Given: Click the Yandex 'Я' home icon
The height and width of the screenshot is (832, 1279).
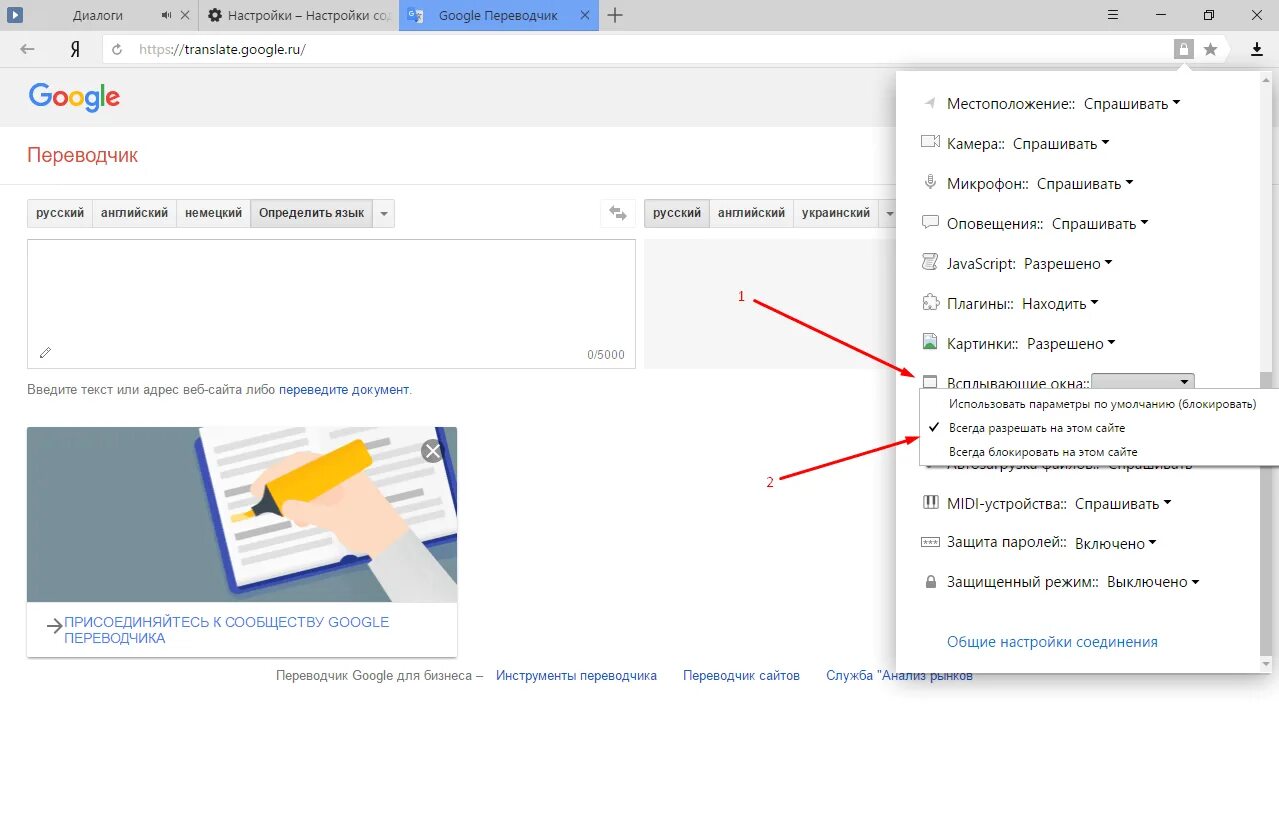Looking at the screenshot, I should click(x=74, y=49).
